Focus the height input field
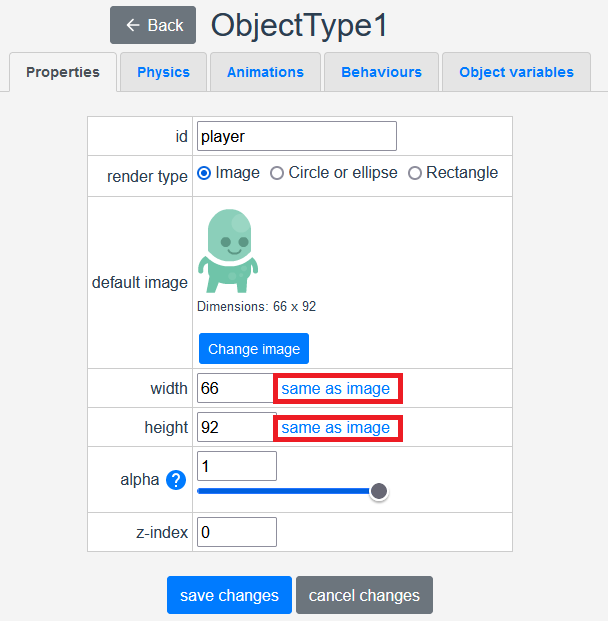Image resolution: width=608 pixels, height=621 pixels. click(x=235, y=428)
